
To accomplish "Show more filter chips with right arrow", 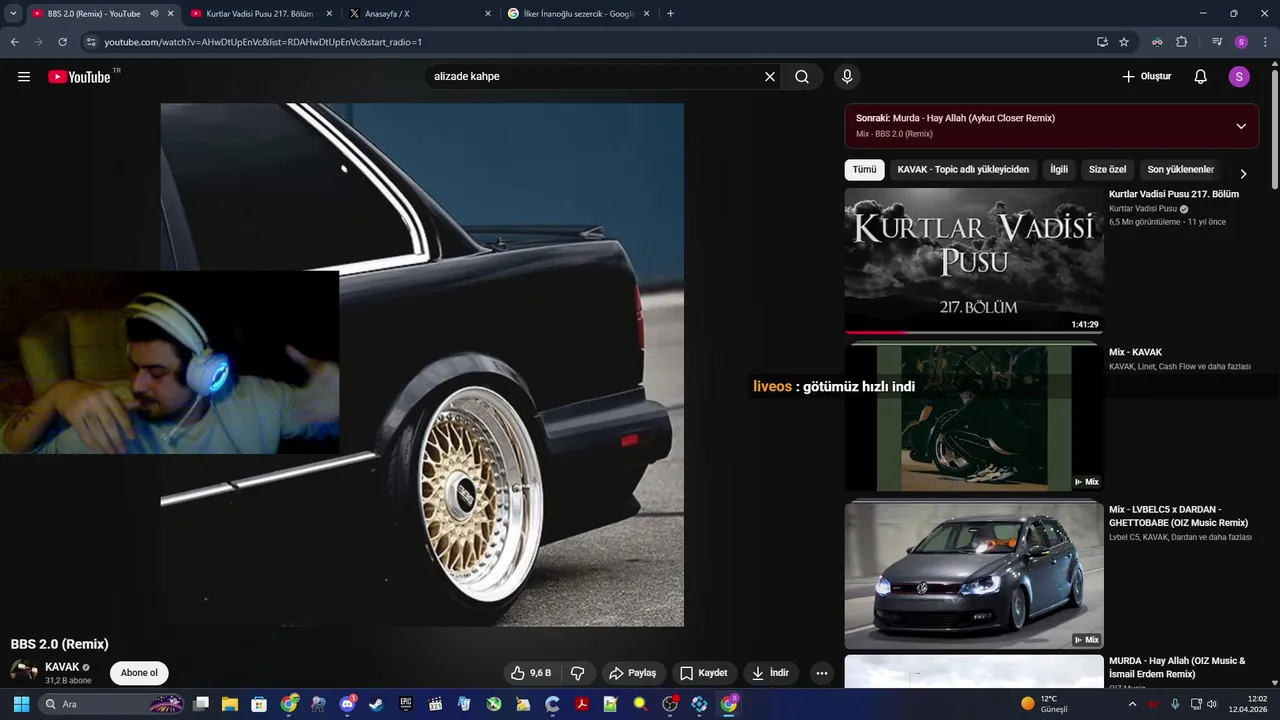I will point(1243,173).
